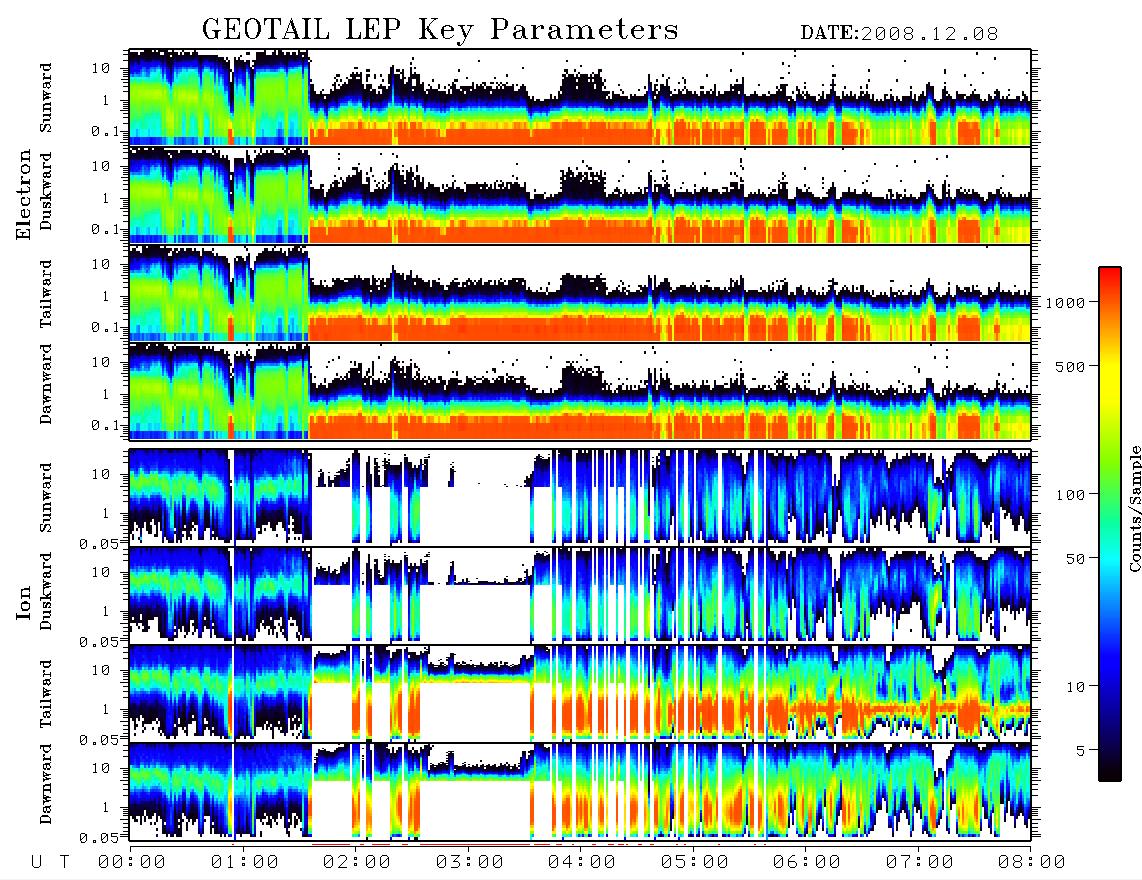Click the Ion Sunward spectrogram panel
The image size is (1142, 880).
(x=580, y=497)
